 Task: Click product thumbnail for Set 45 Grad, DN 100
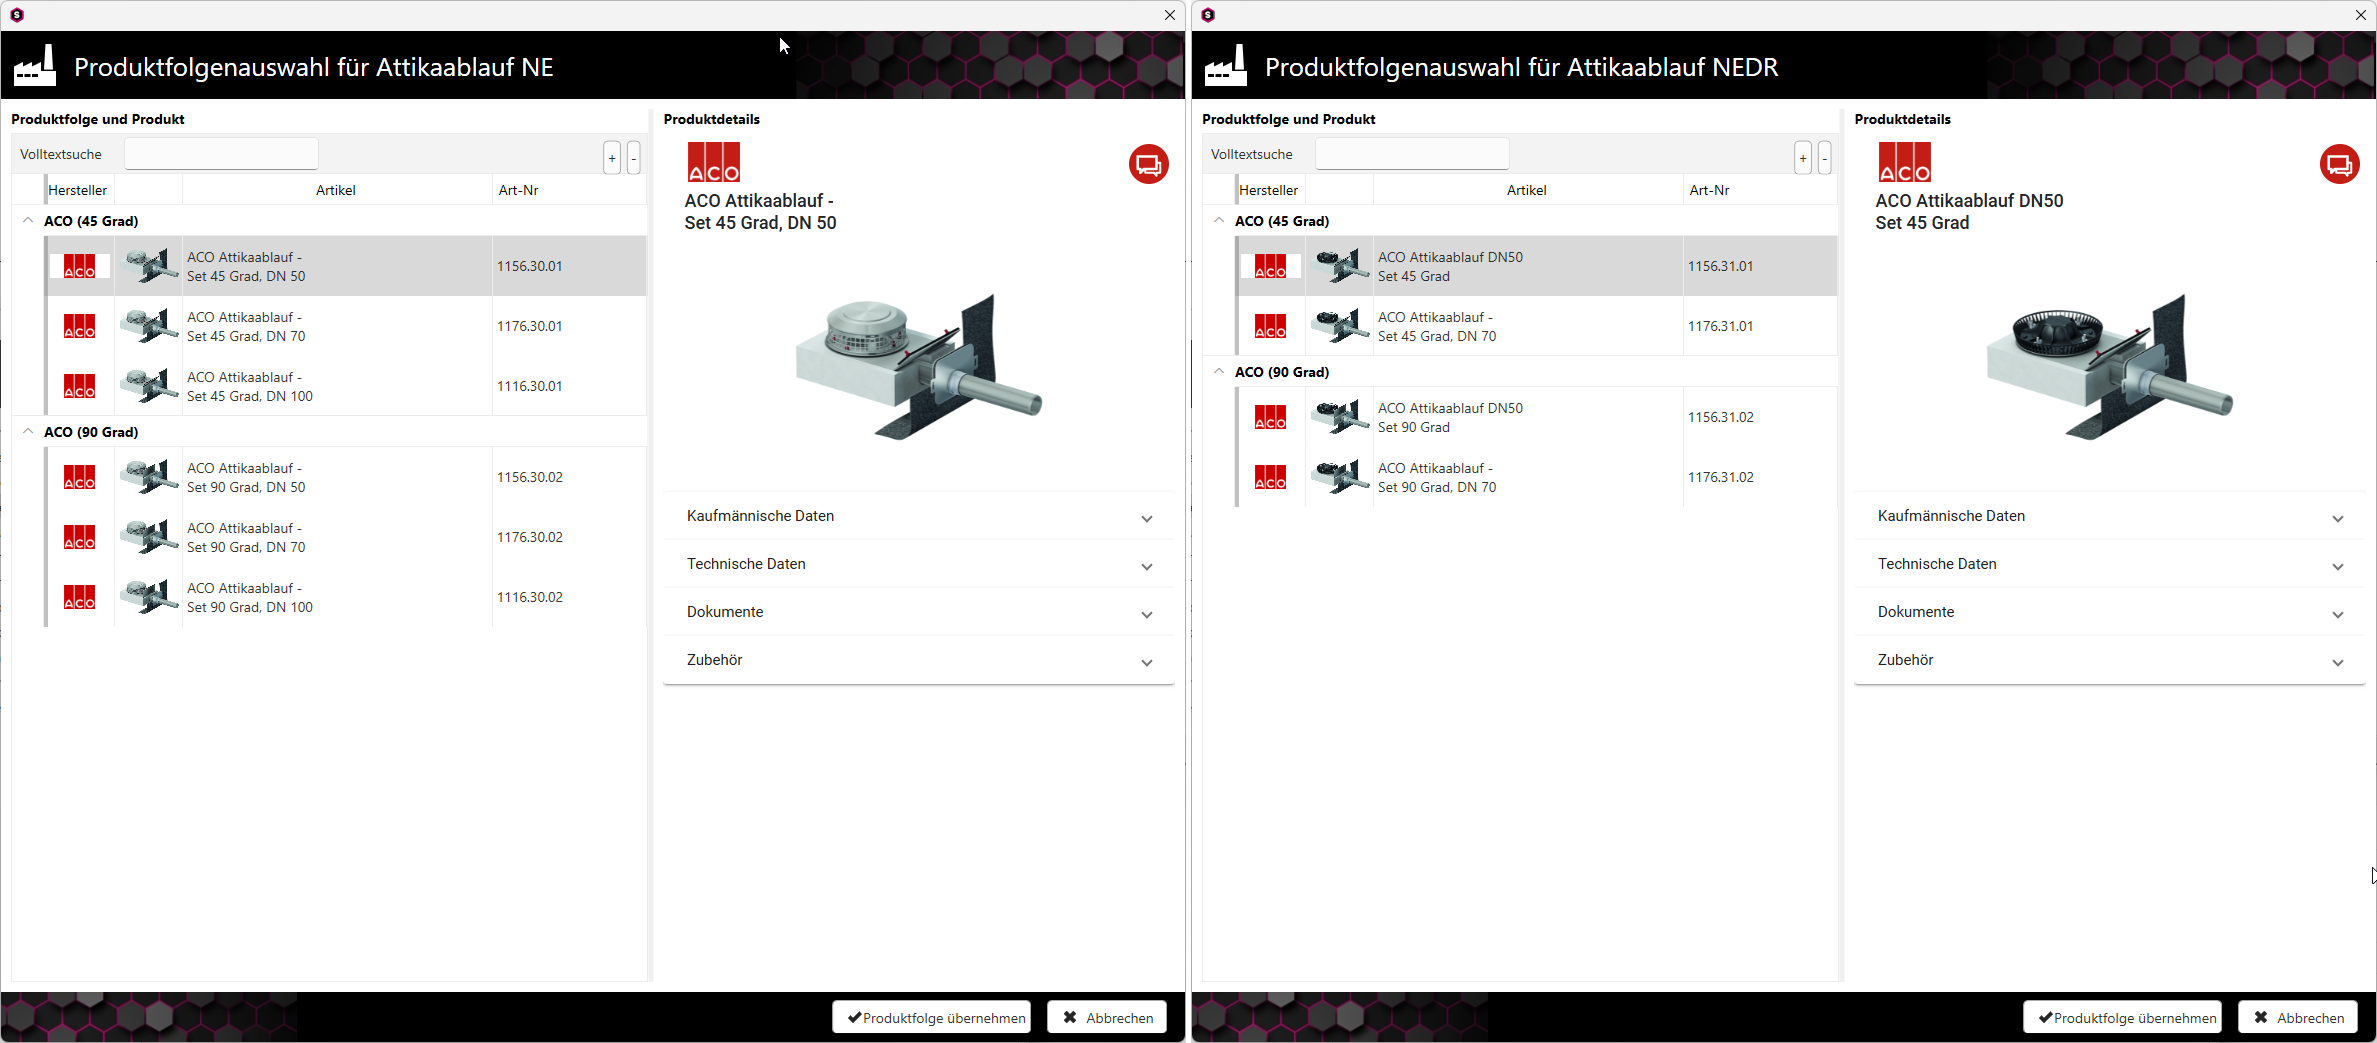tap(149, 386)
